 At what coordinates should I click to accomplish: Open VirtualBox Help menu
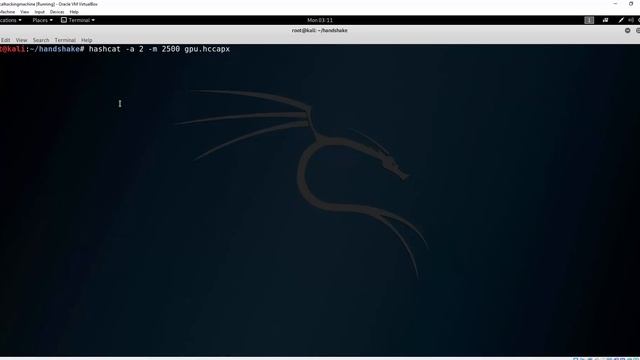tap(74, 12)
